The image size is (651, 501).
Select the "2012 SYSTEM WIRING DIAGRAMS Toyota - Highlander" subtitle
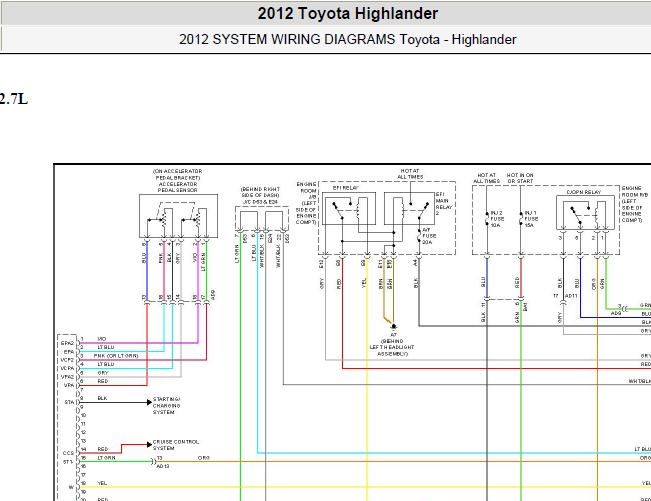pos(348,39)
